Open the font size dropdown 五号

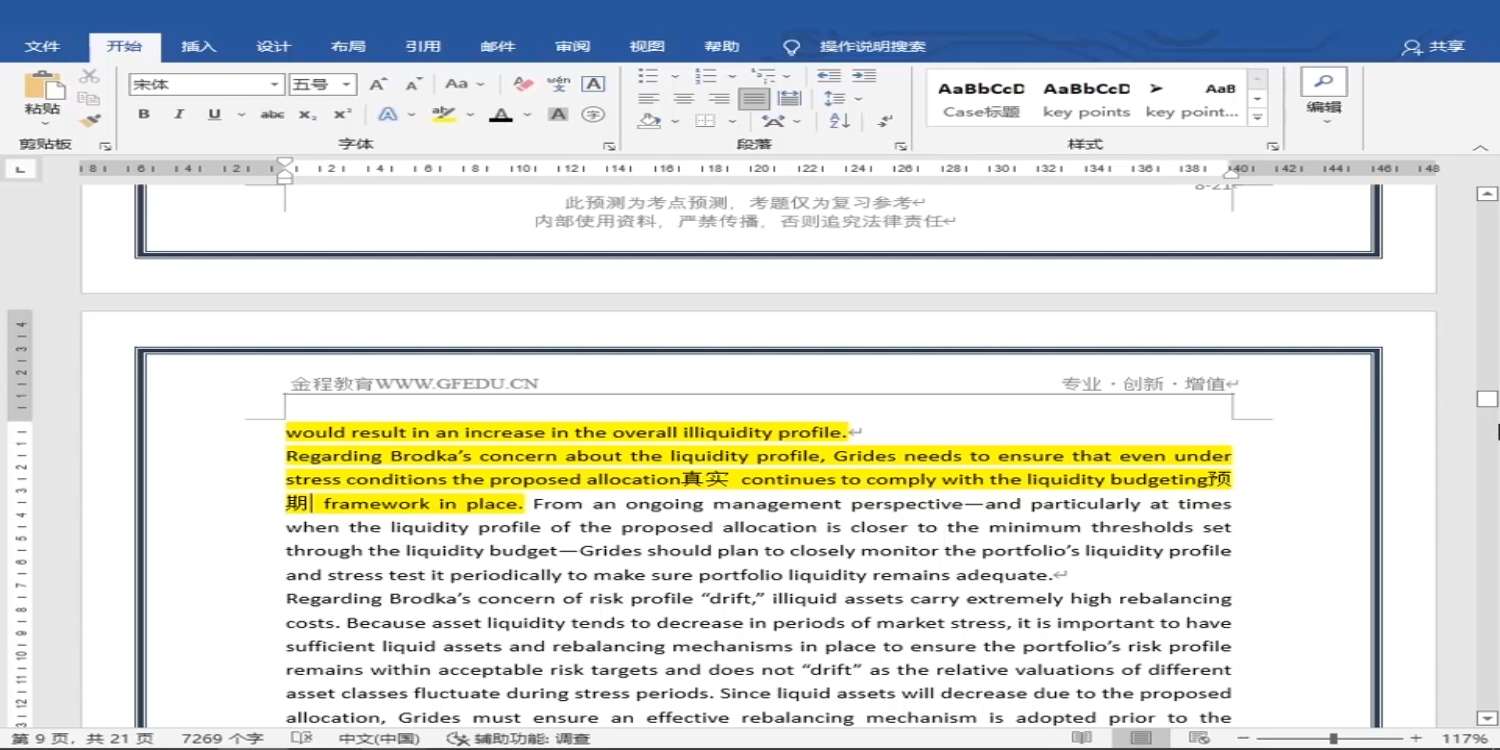(x=346, y=85)
